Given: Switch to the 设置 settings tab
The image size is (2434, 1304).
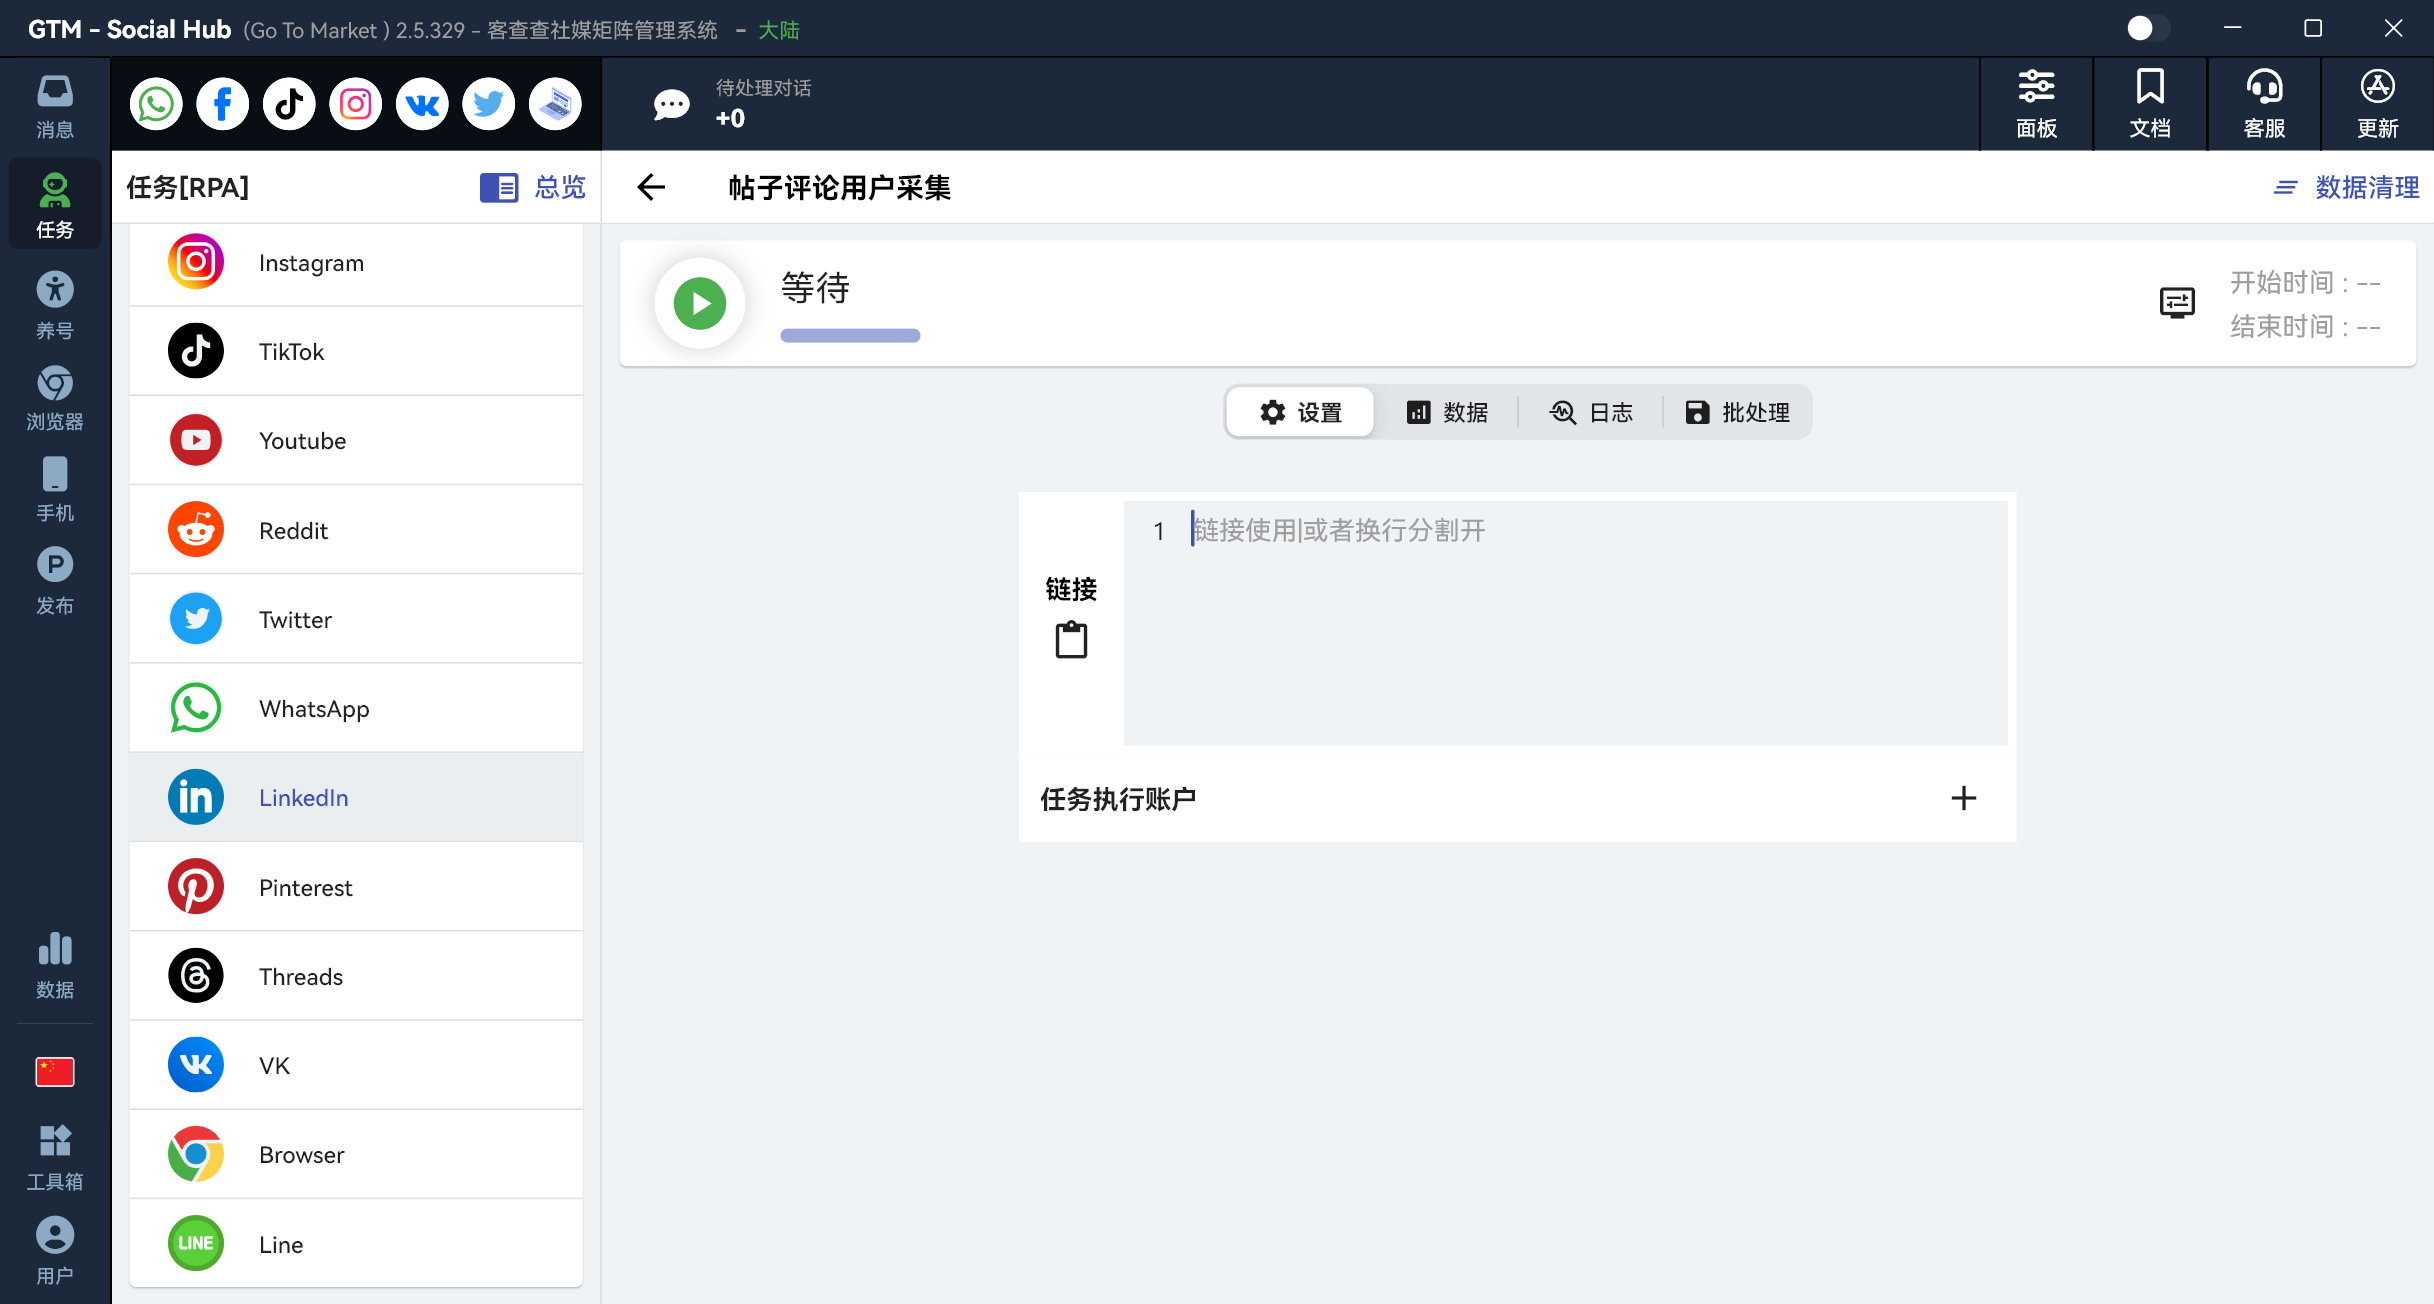Looking at the screenshot, I should [x=1301, y=412].
